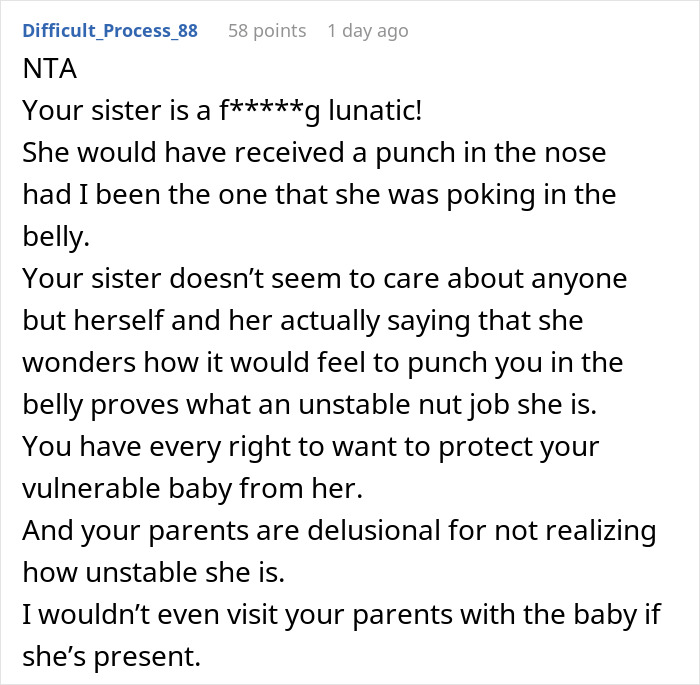Click the line starting "And your parents are"
Screen dimensions: 700x685
[x=339, y=529]
